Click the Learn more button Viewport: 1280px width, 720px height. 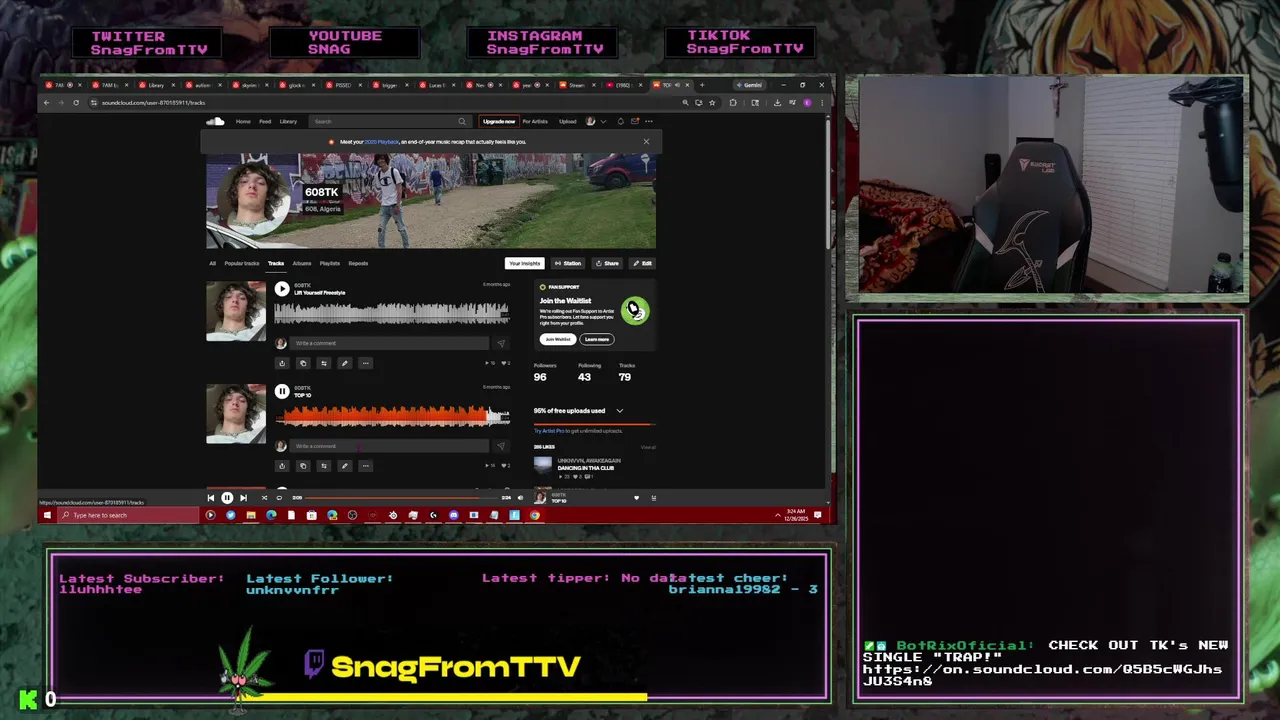coord(597,339)
